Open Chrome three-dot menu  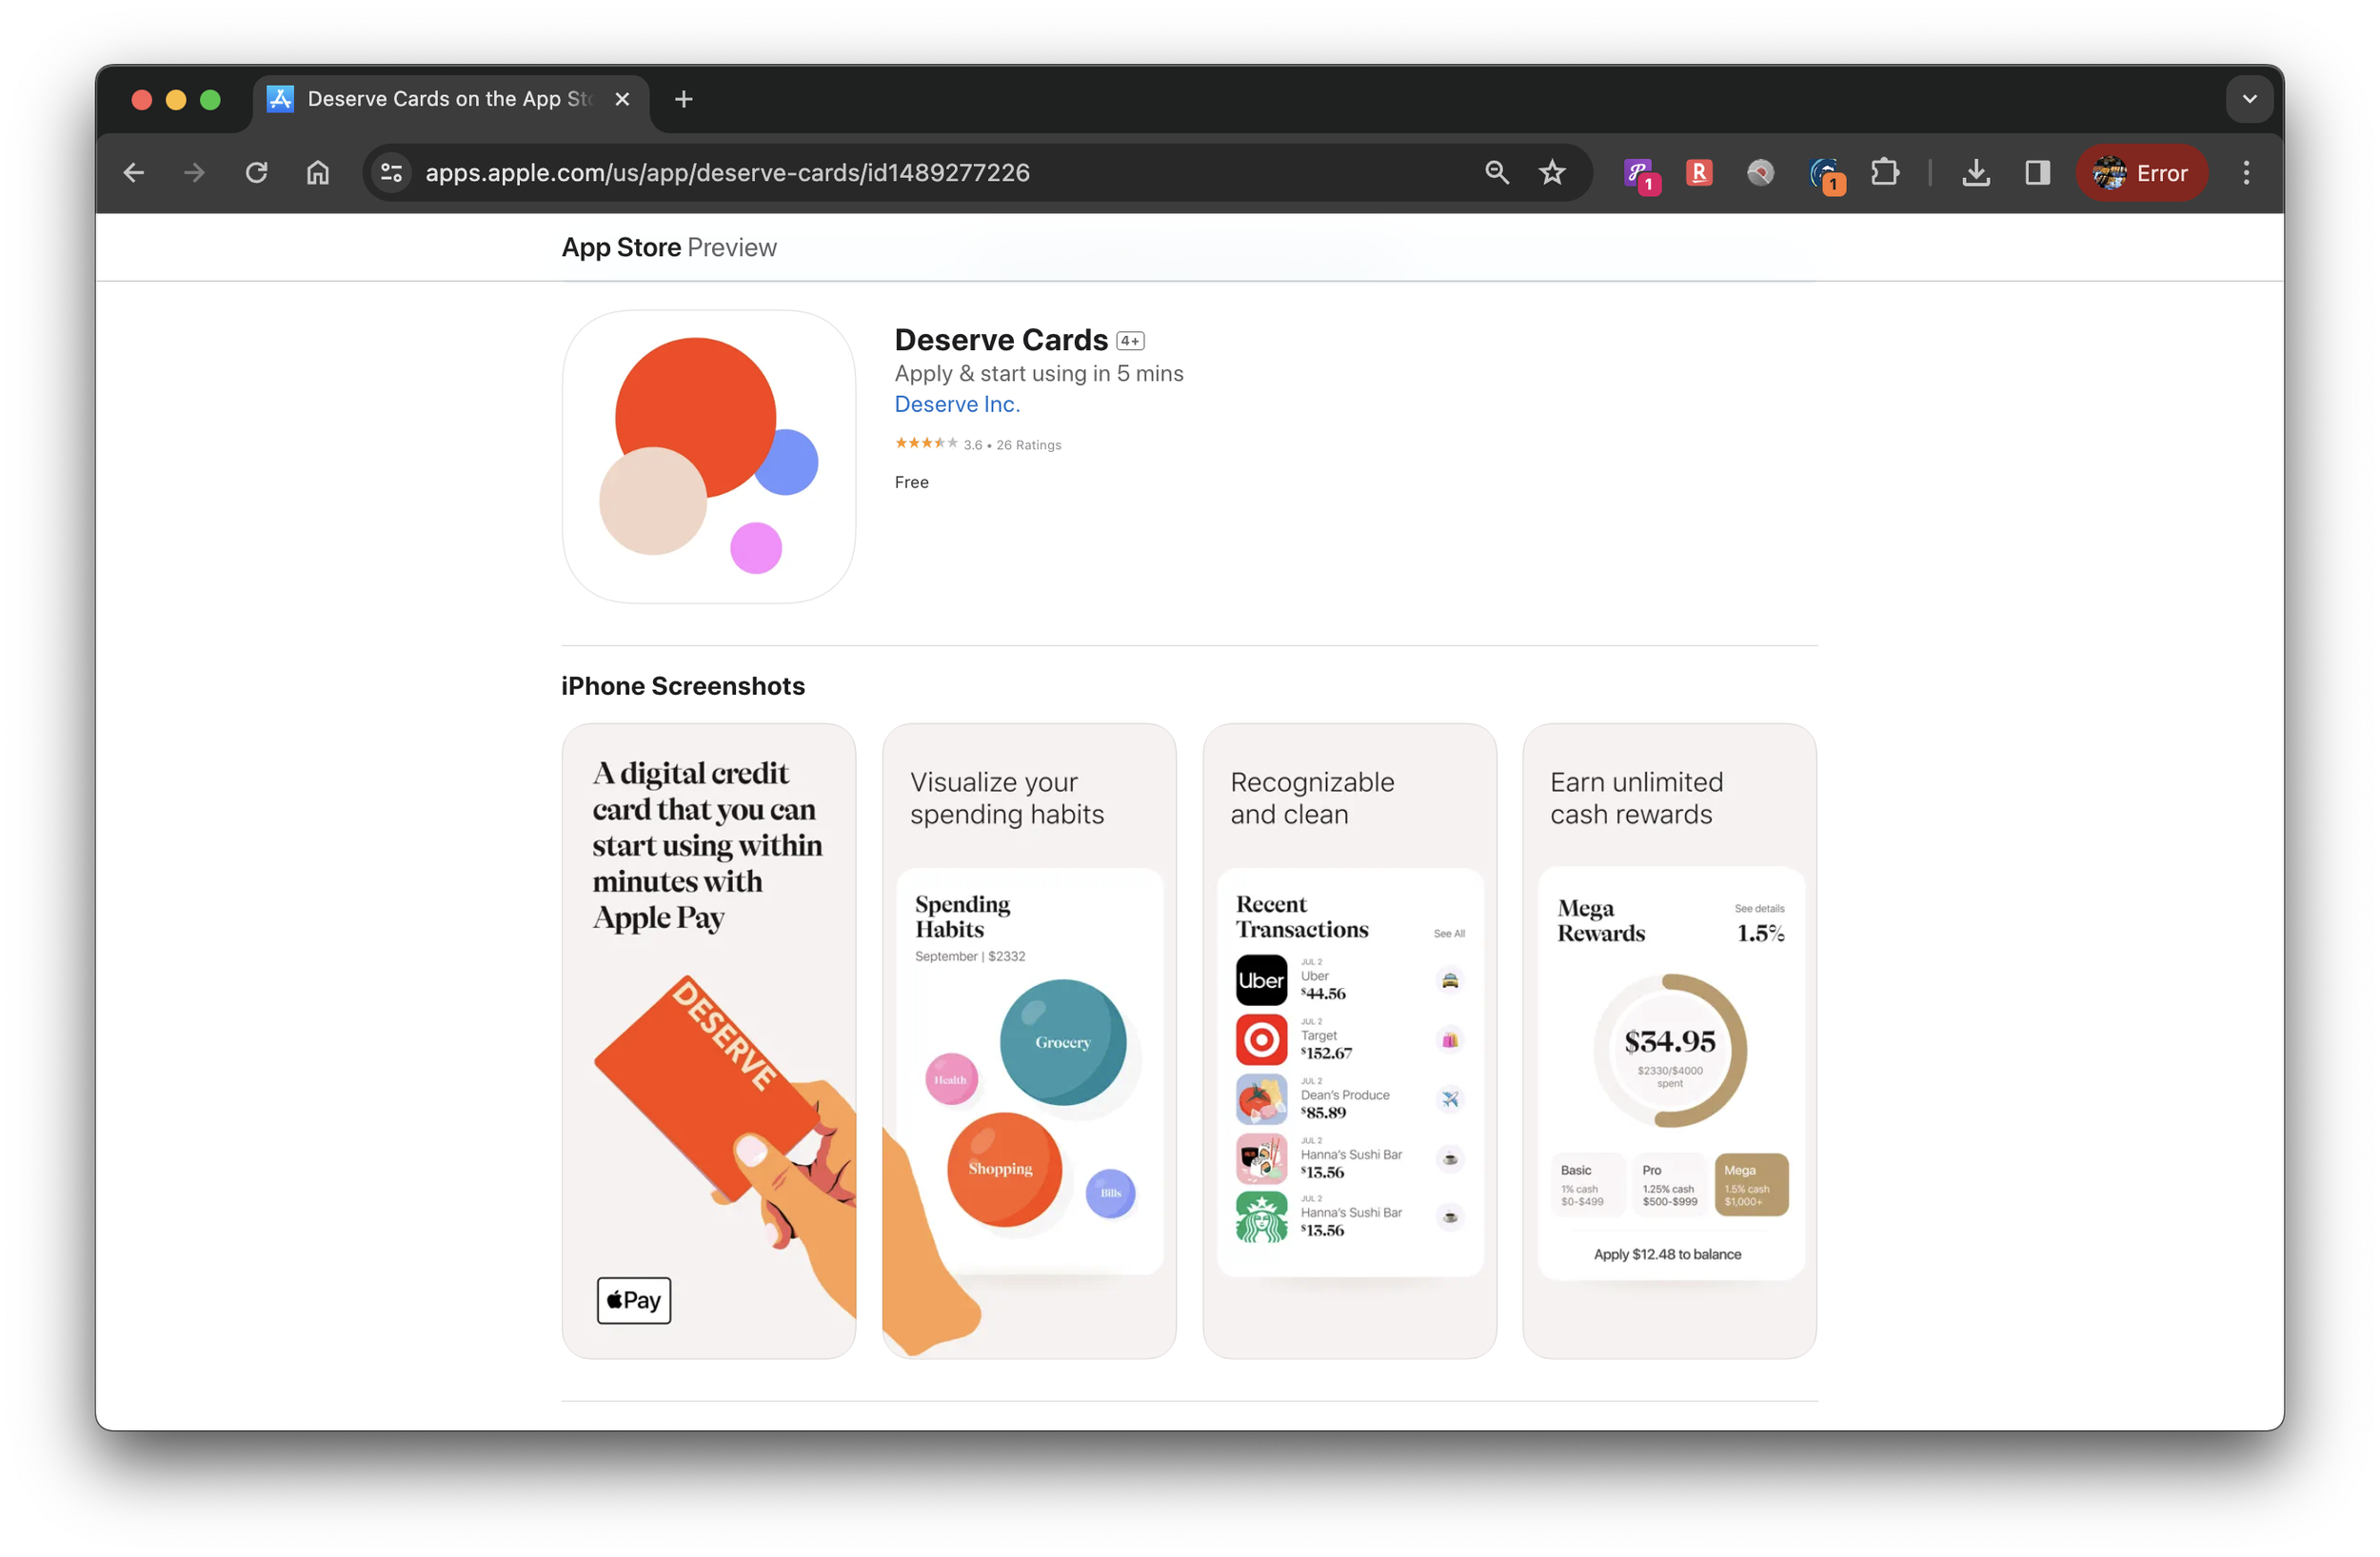tap(2246, 173)
